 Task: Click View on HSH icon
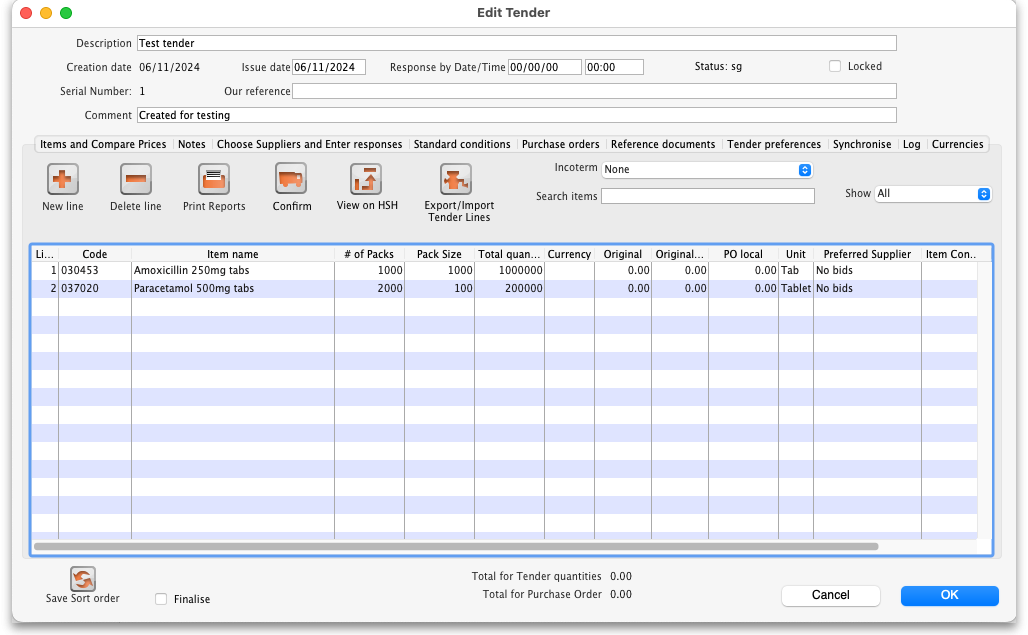click(366, 180)
